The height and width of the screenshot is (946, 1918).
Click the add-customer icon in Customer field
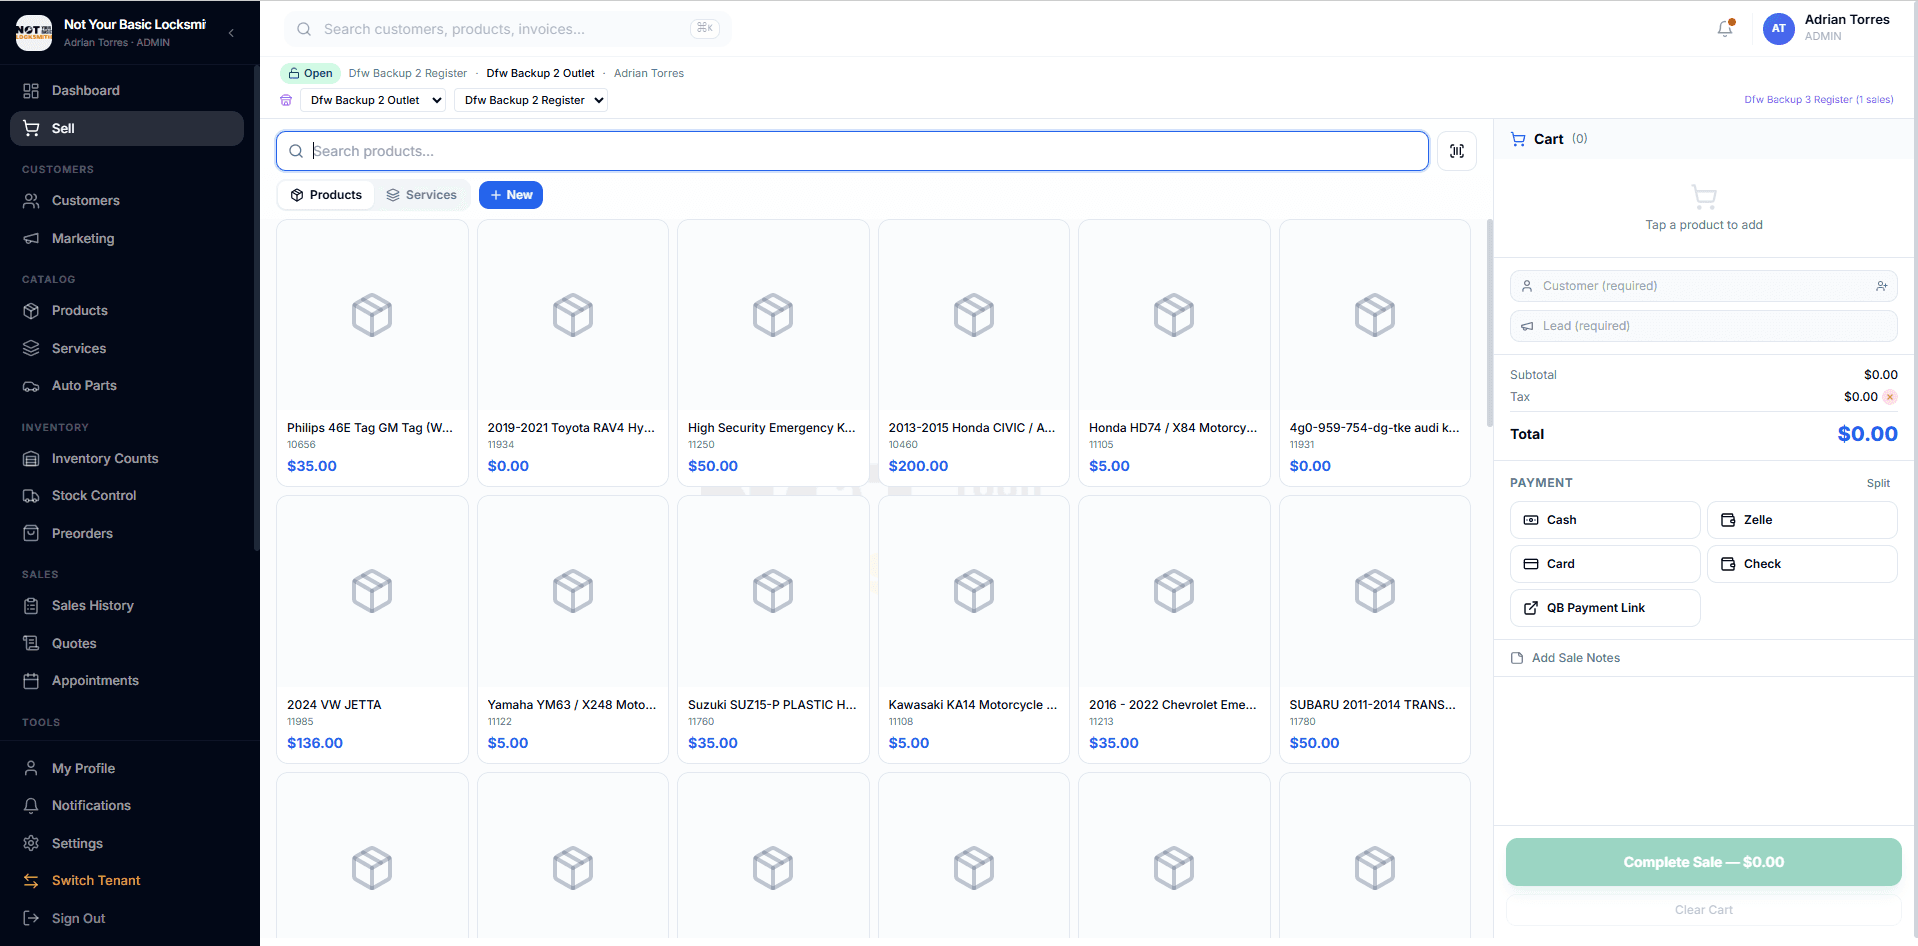1882,285
